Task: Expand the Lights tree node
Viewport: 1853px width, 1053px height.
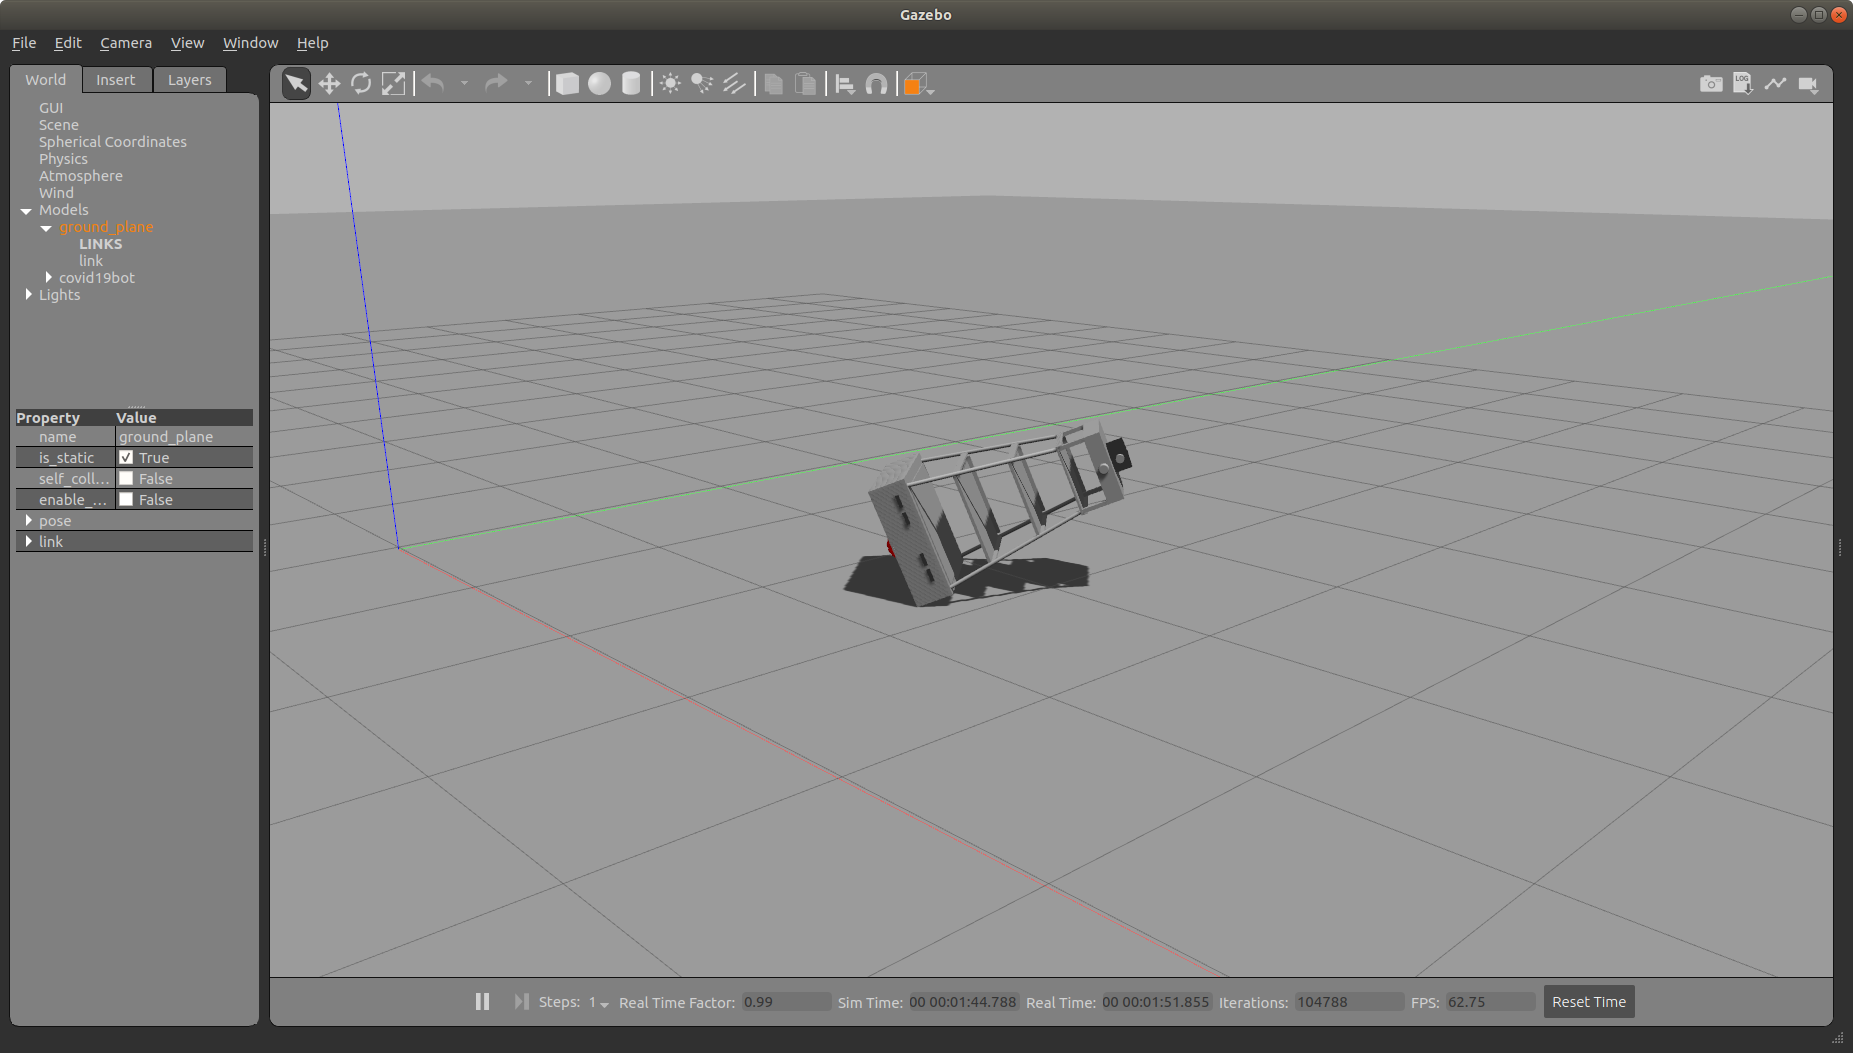Action: 28,294
